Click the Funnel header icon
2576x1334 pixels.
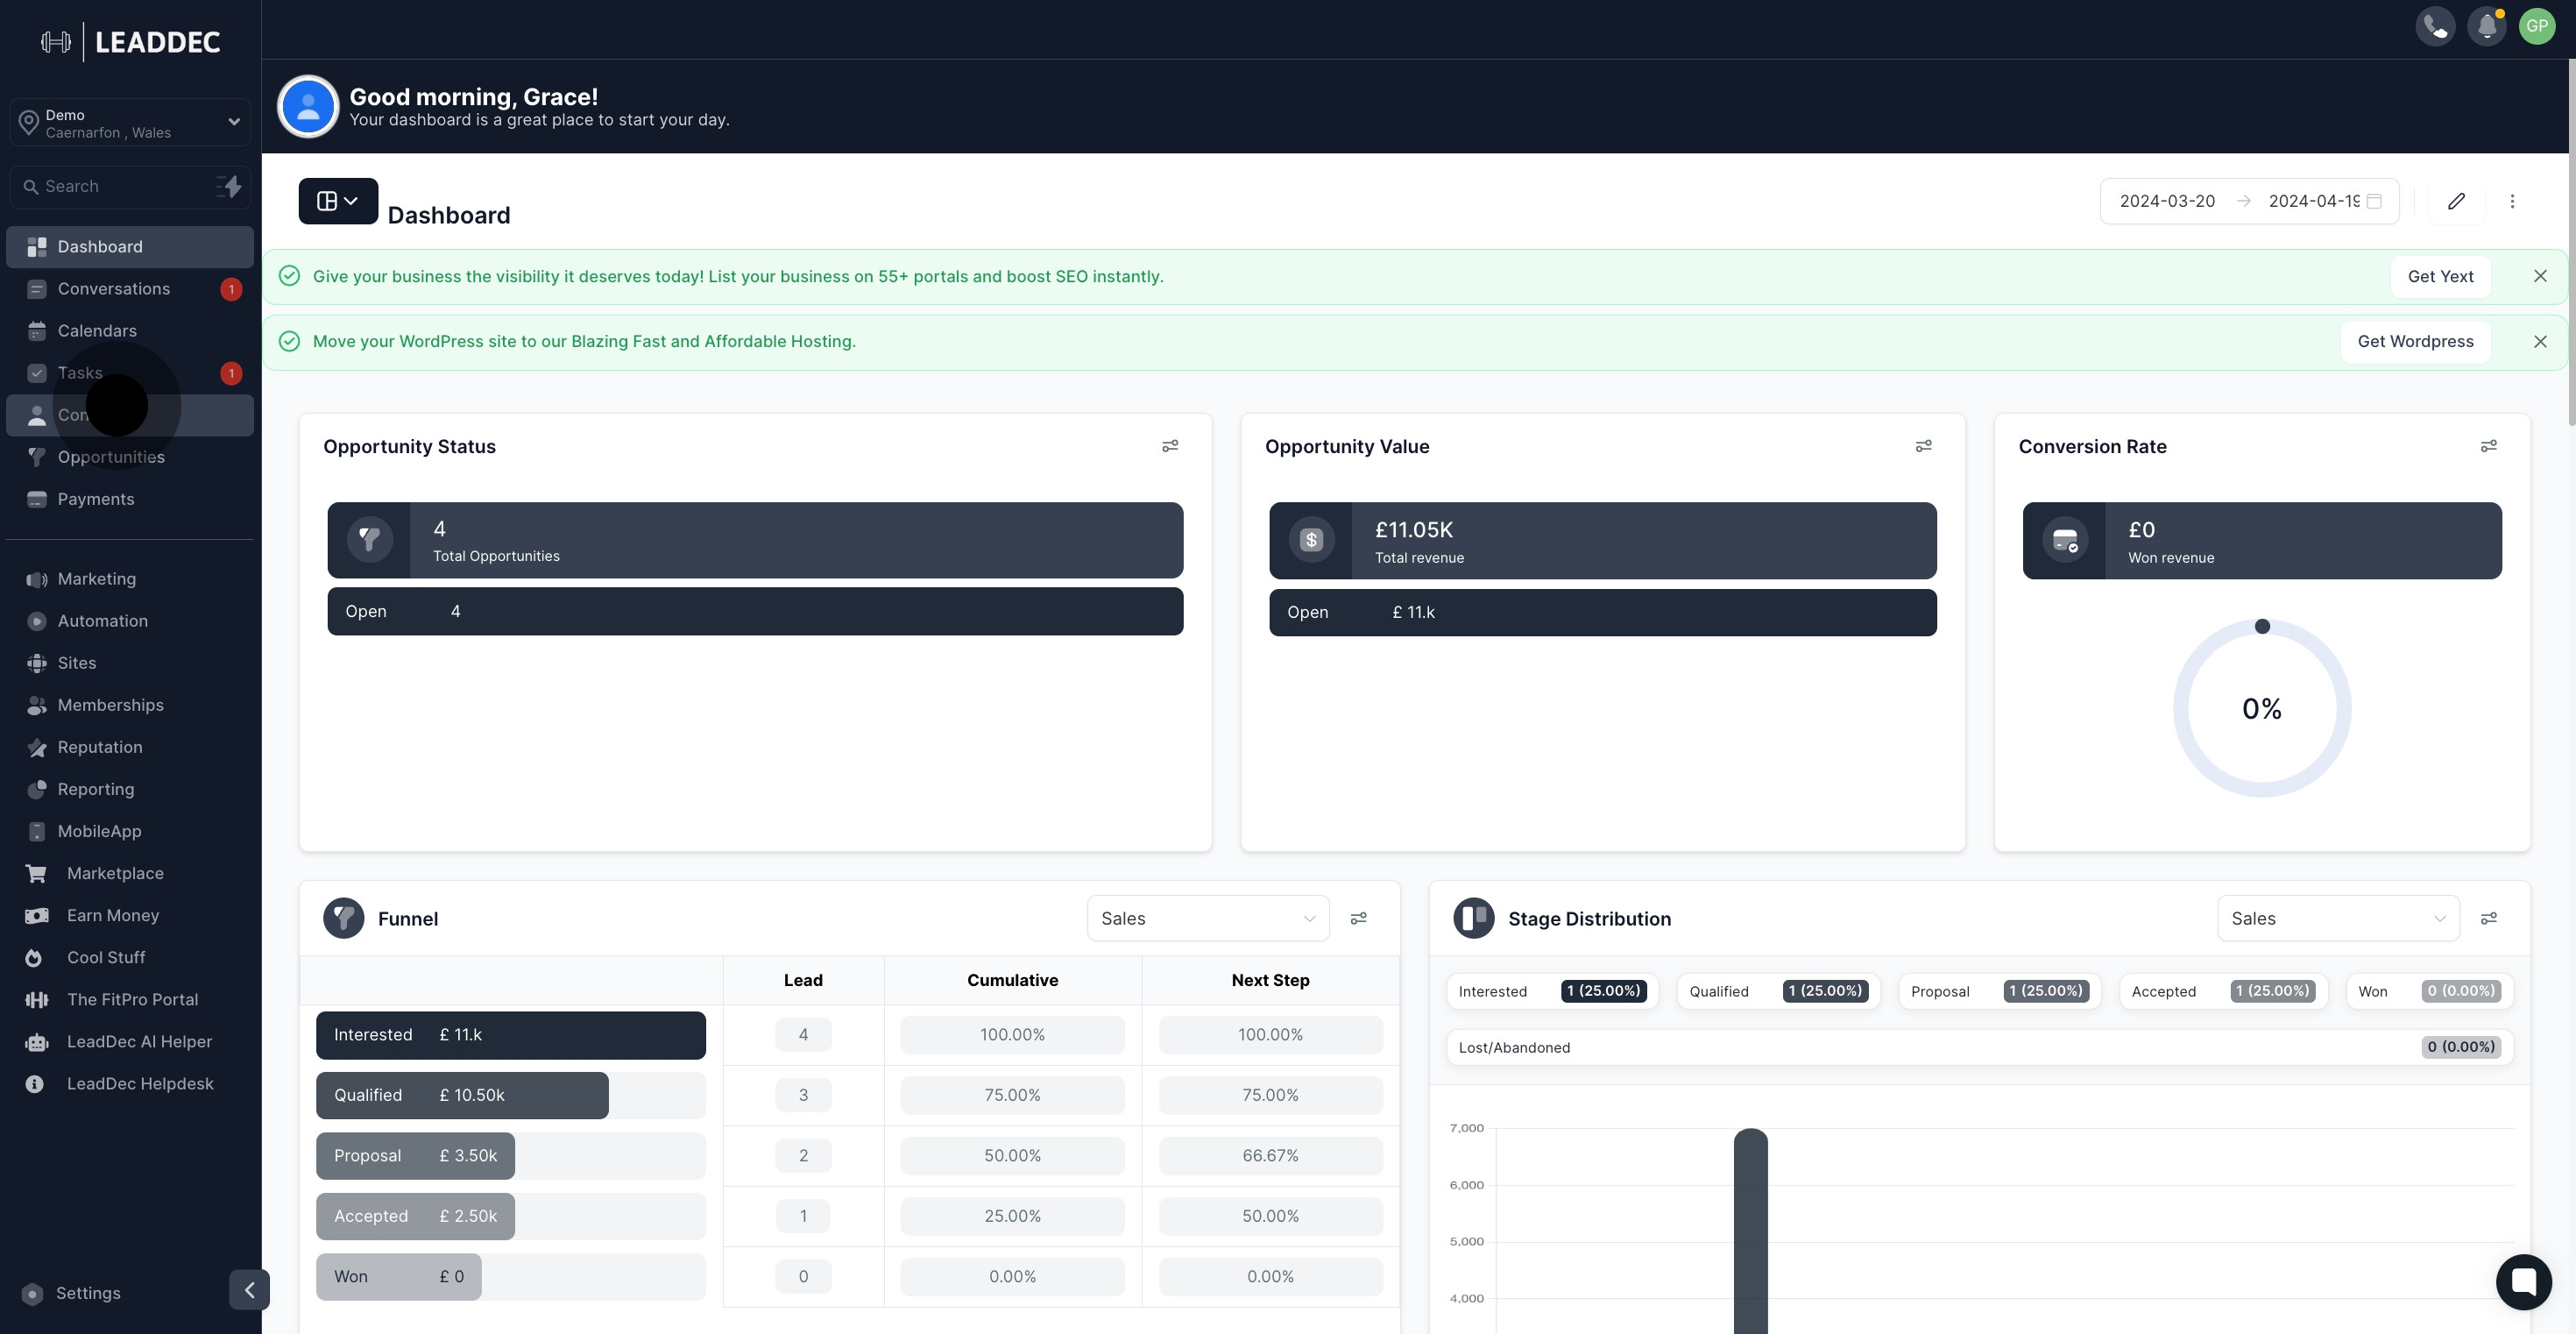(343, 918)
